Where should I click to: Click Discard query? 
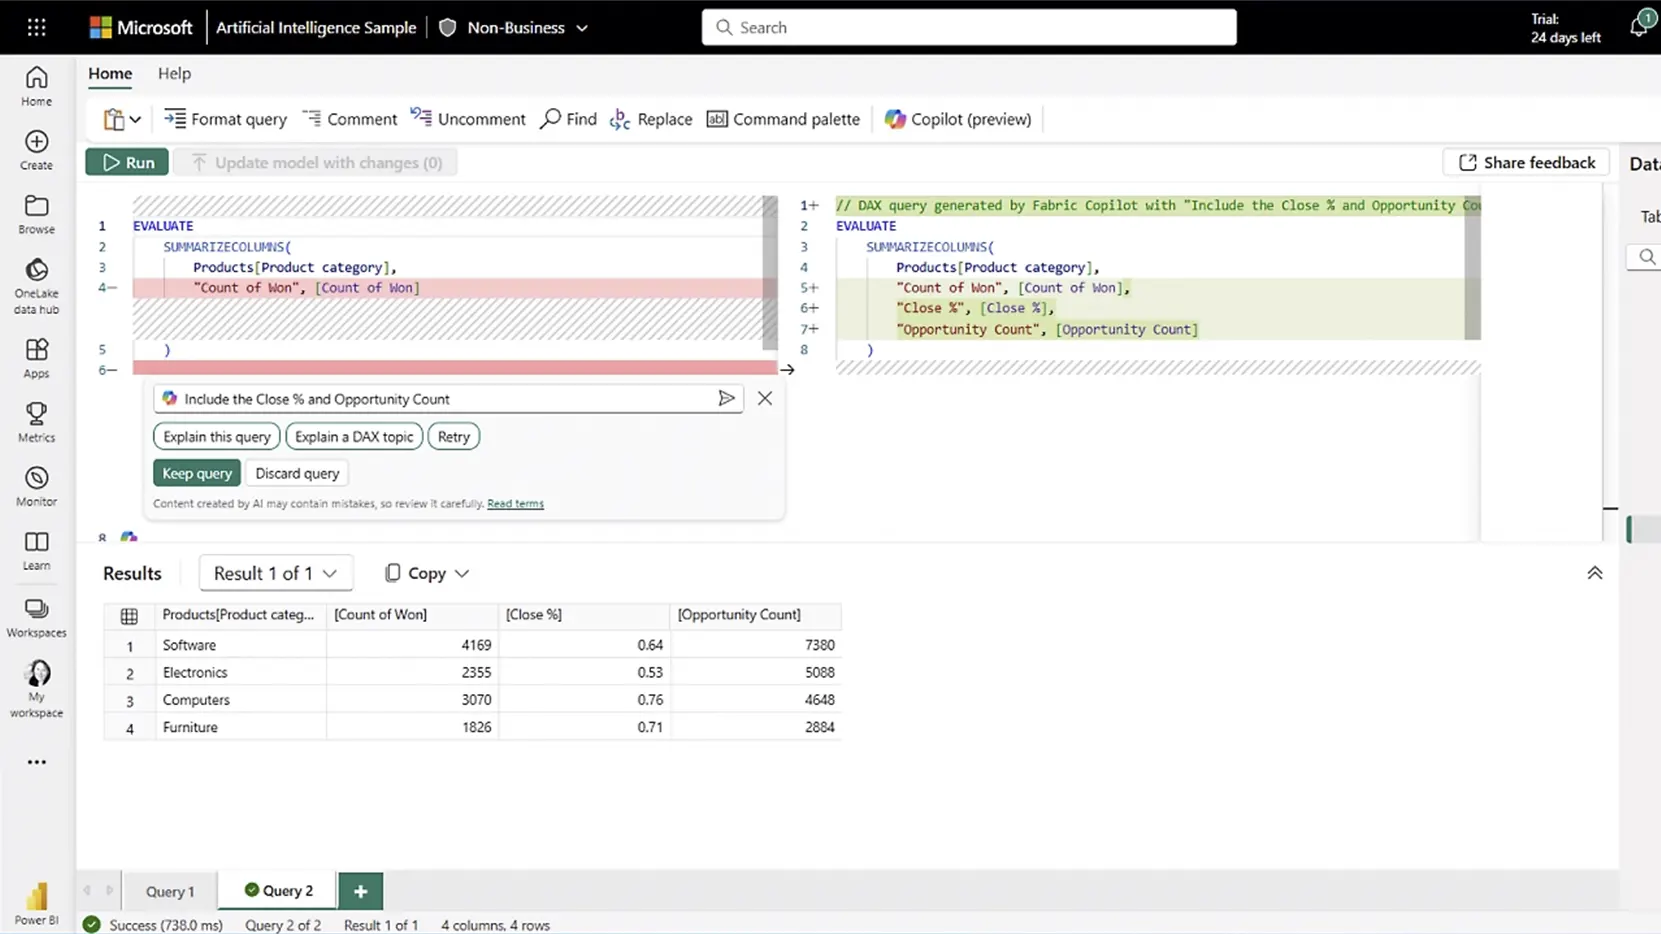[x=297, y=473]
